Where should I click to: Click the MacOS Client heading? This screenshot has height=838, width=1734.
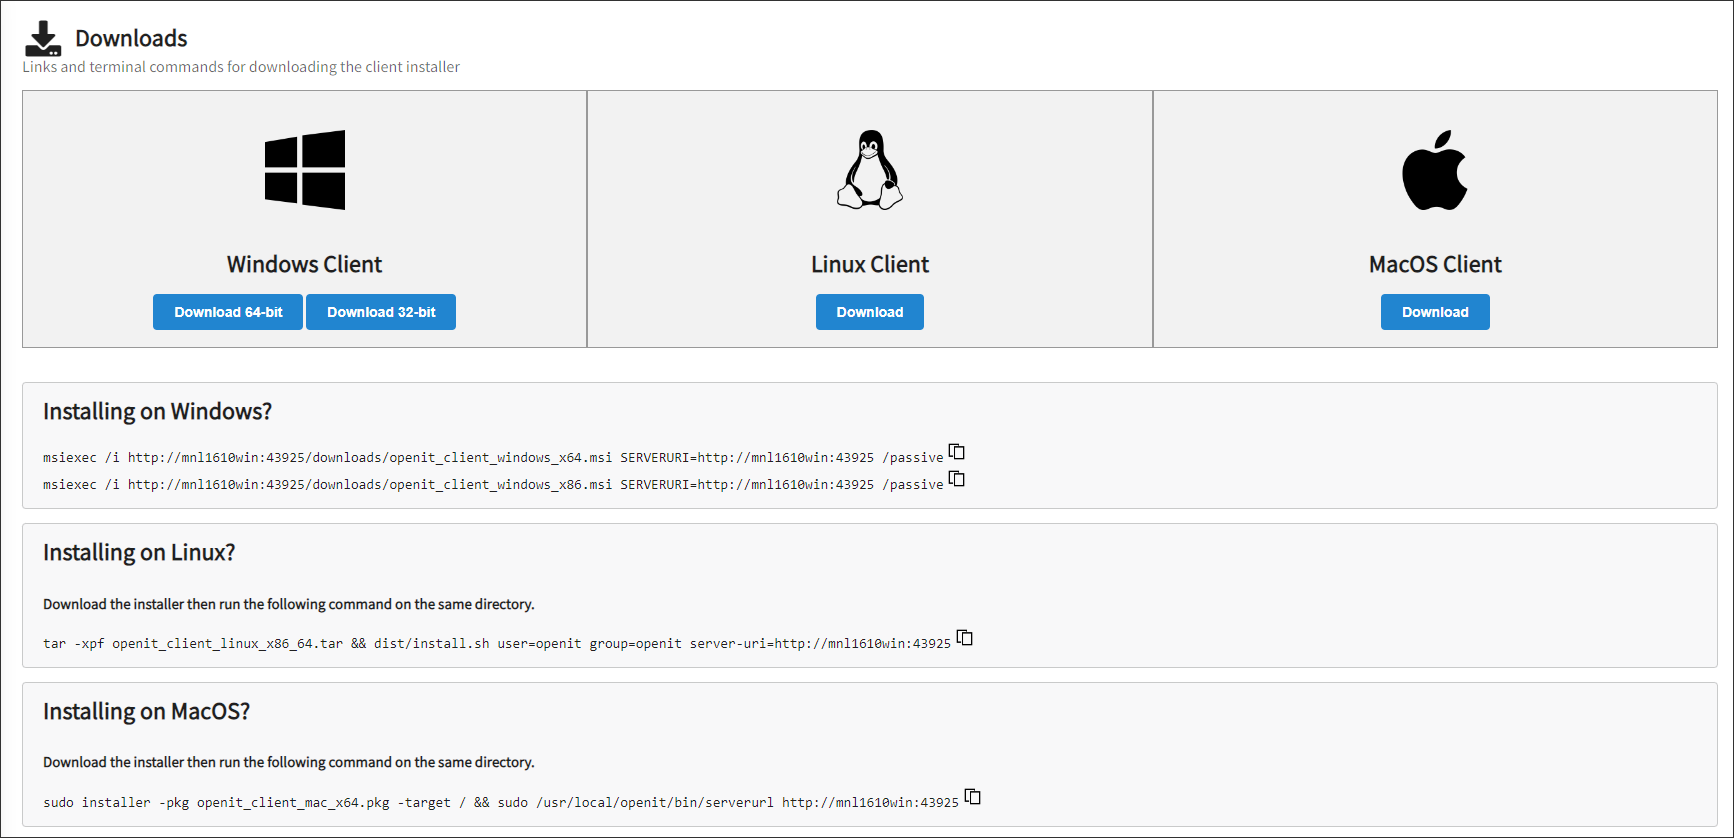(1435, 264)
